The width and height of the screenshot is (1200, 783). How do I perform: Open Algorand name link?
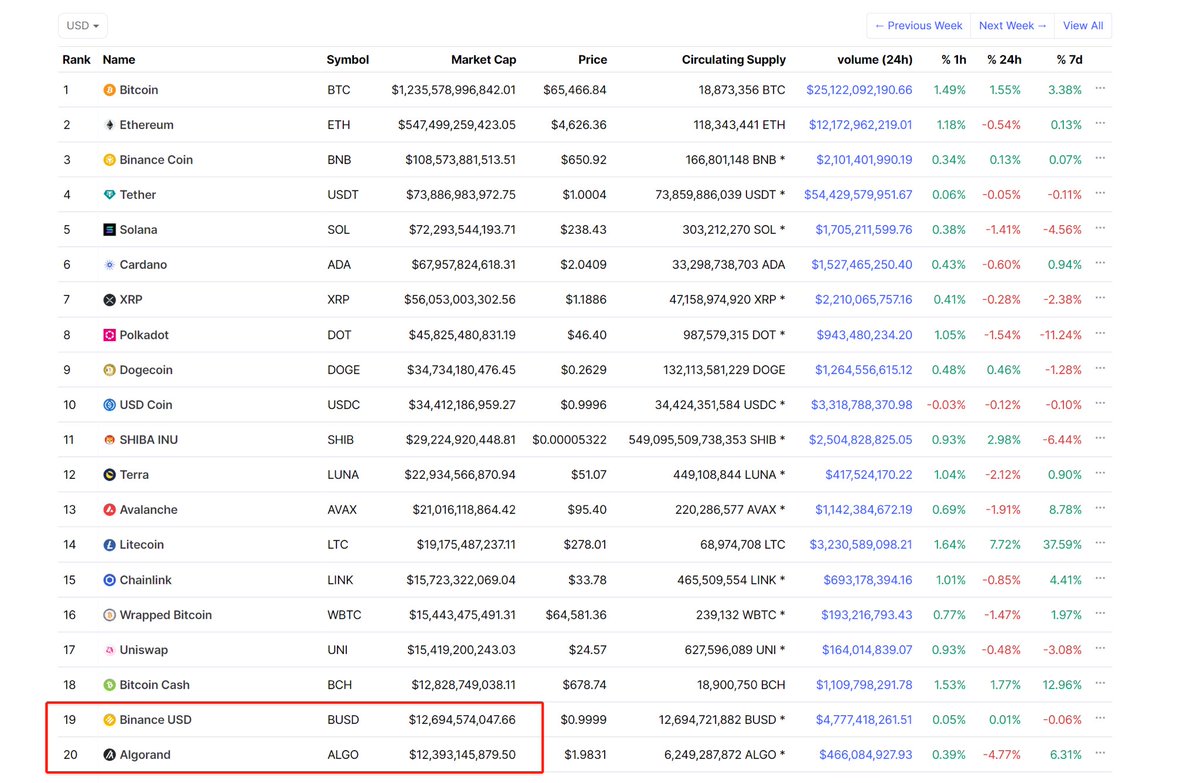tap(145, 755)
